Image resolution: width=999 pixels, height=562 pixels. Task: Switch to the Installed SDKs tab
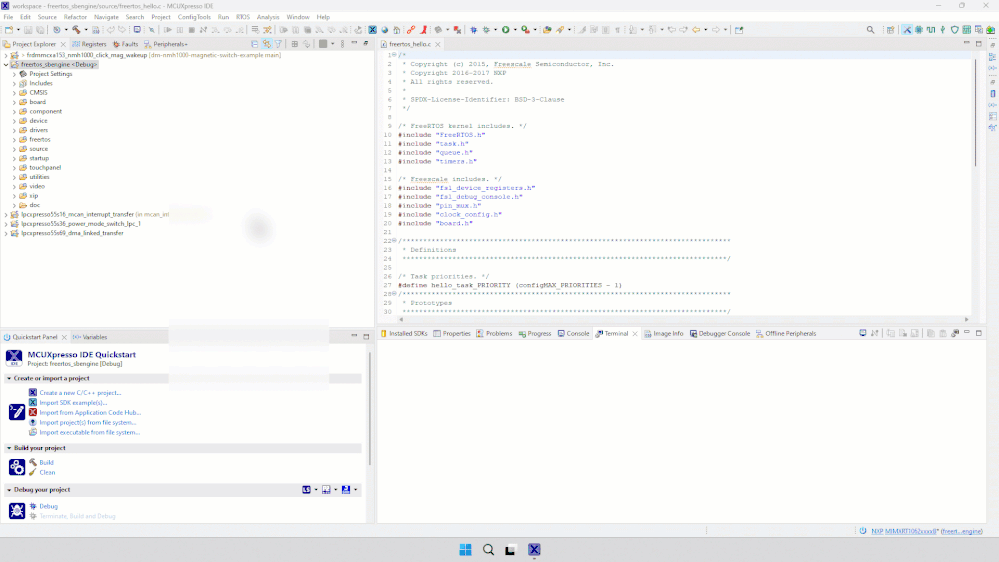(404, 333)
